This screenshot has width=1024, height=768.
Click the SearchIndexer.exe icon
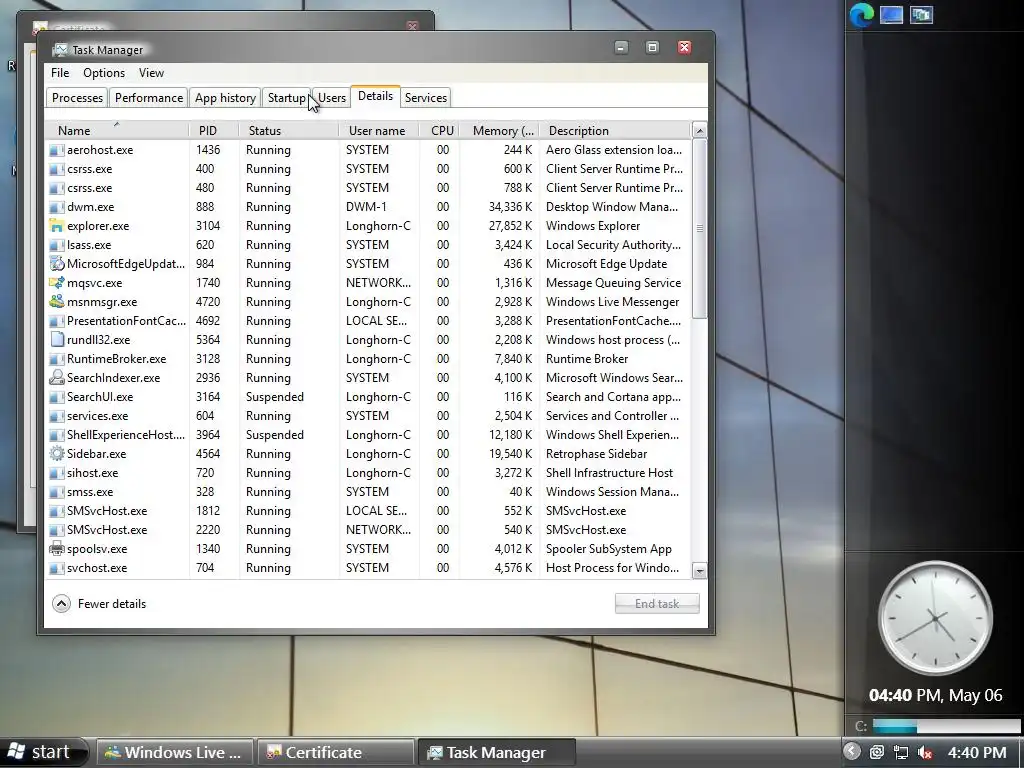click(57, 377)
